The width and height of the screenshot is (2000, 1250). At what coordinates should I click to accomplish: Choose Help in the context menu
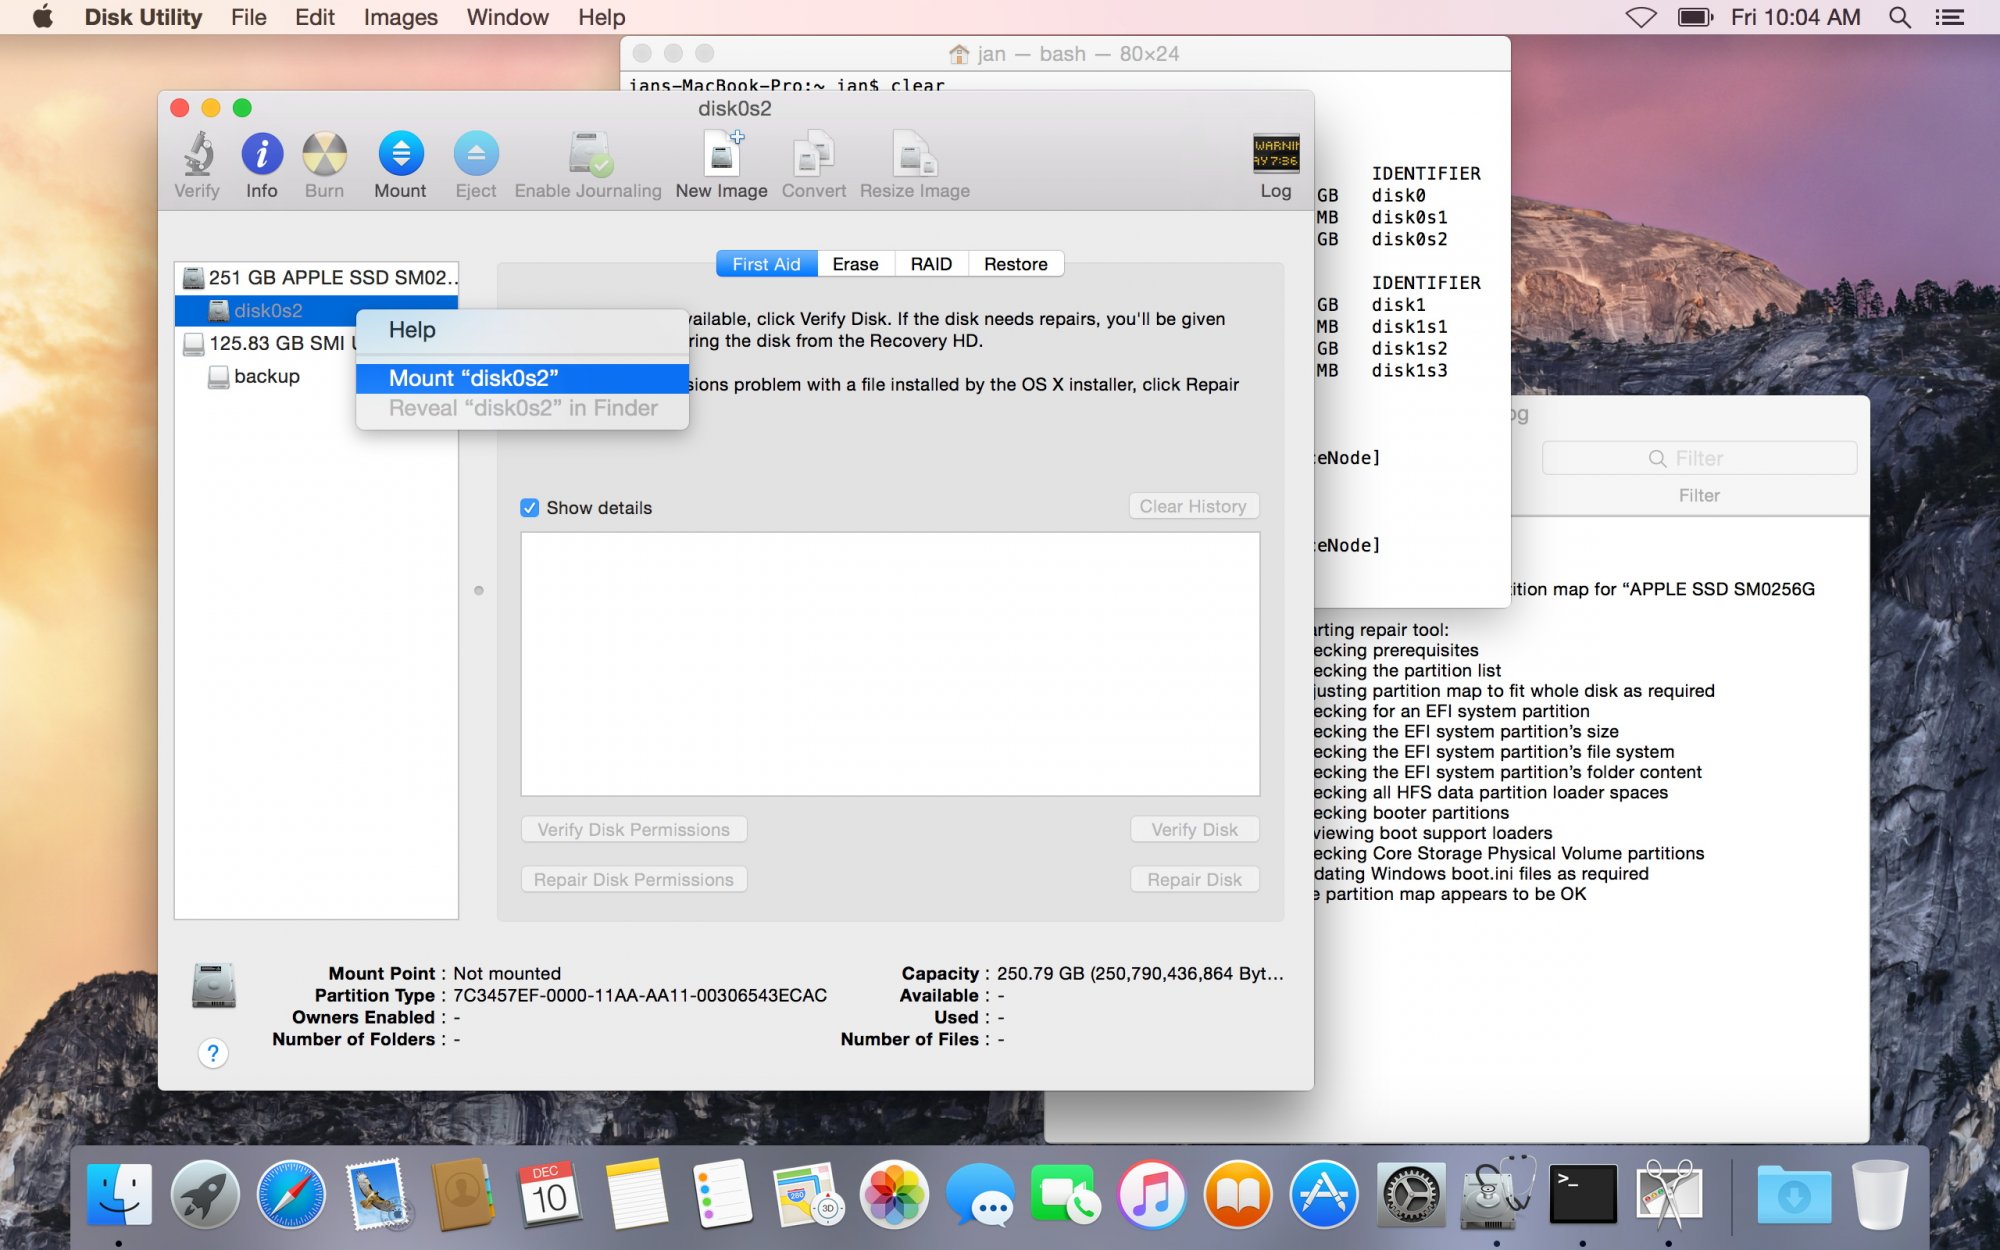click(412, 330)
